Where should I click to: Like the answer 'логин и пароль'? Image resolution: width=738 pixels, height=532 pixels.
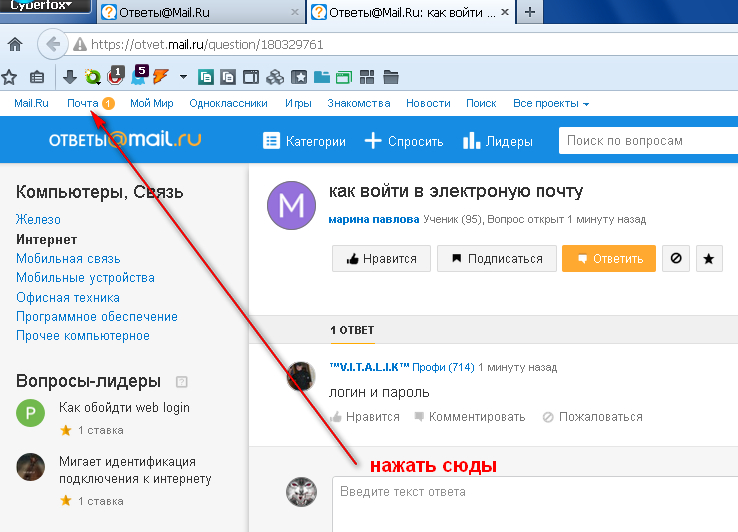coord(365,417)
